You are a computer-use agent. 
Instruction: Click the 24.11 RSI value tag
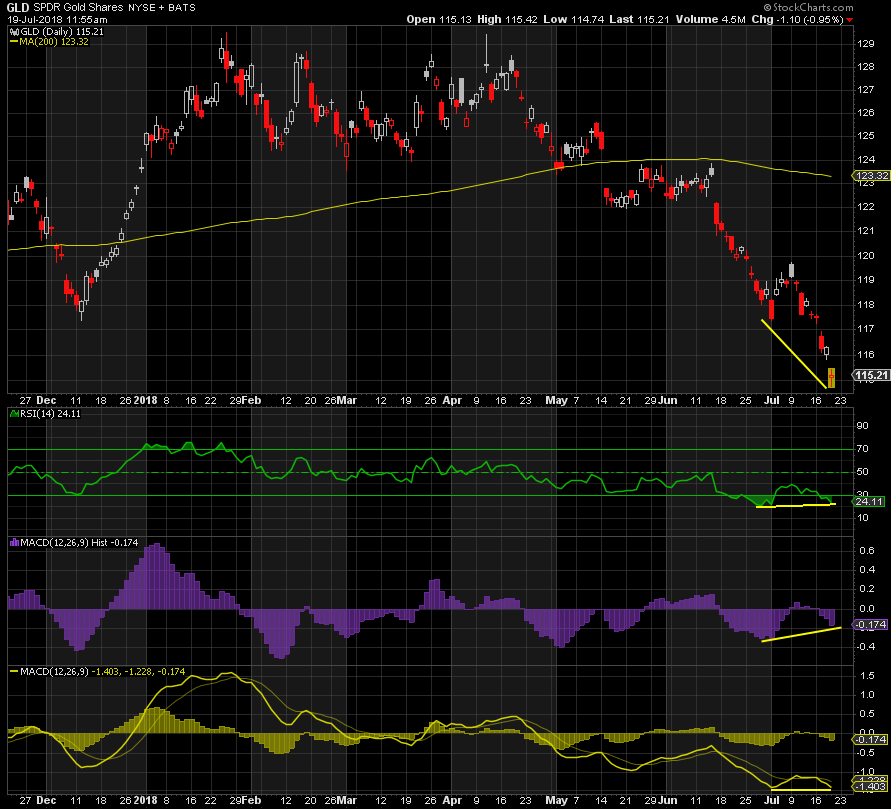[x=869, y=501]
